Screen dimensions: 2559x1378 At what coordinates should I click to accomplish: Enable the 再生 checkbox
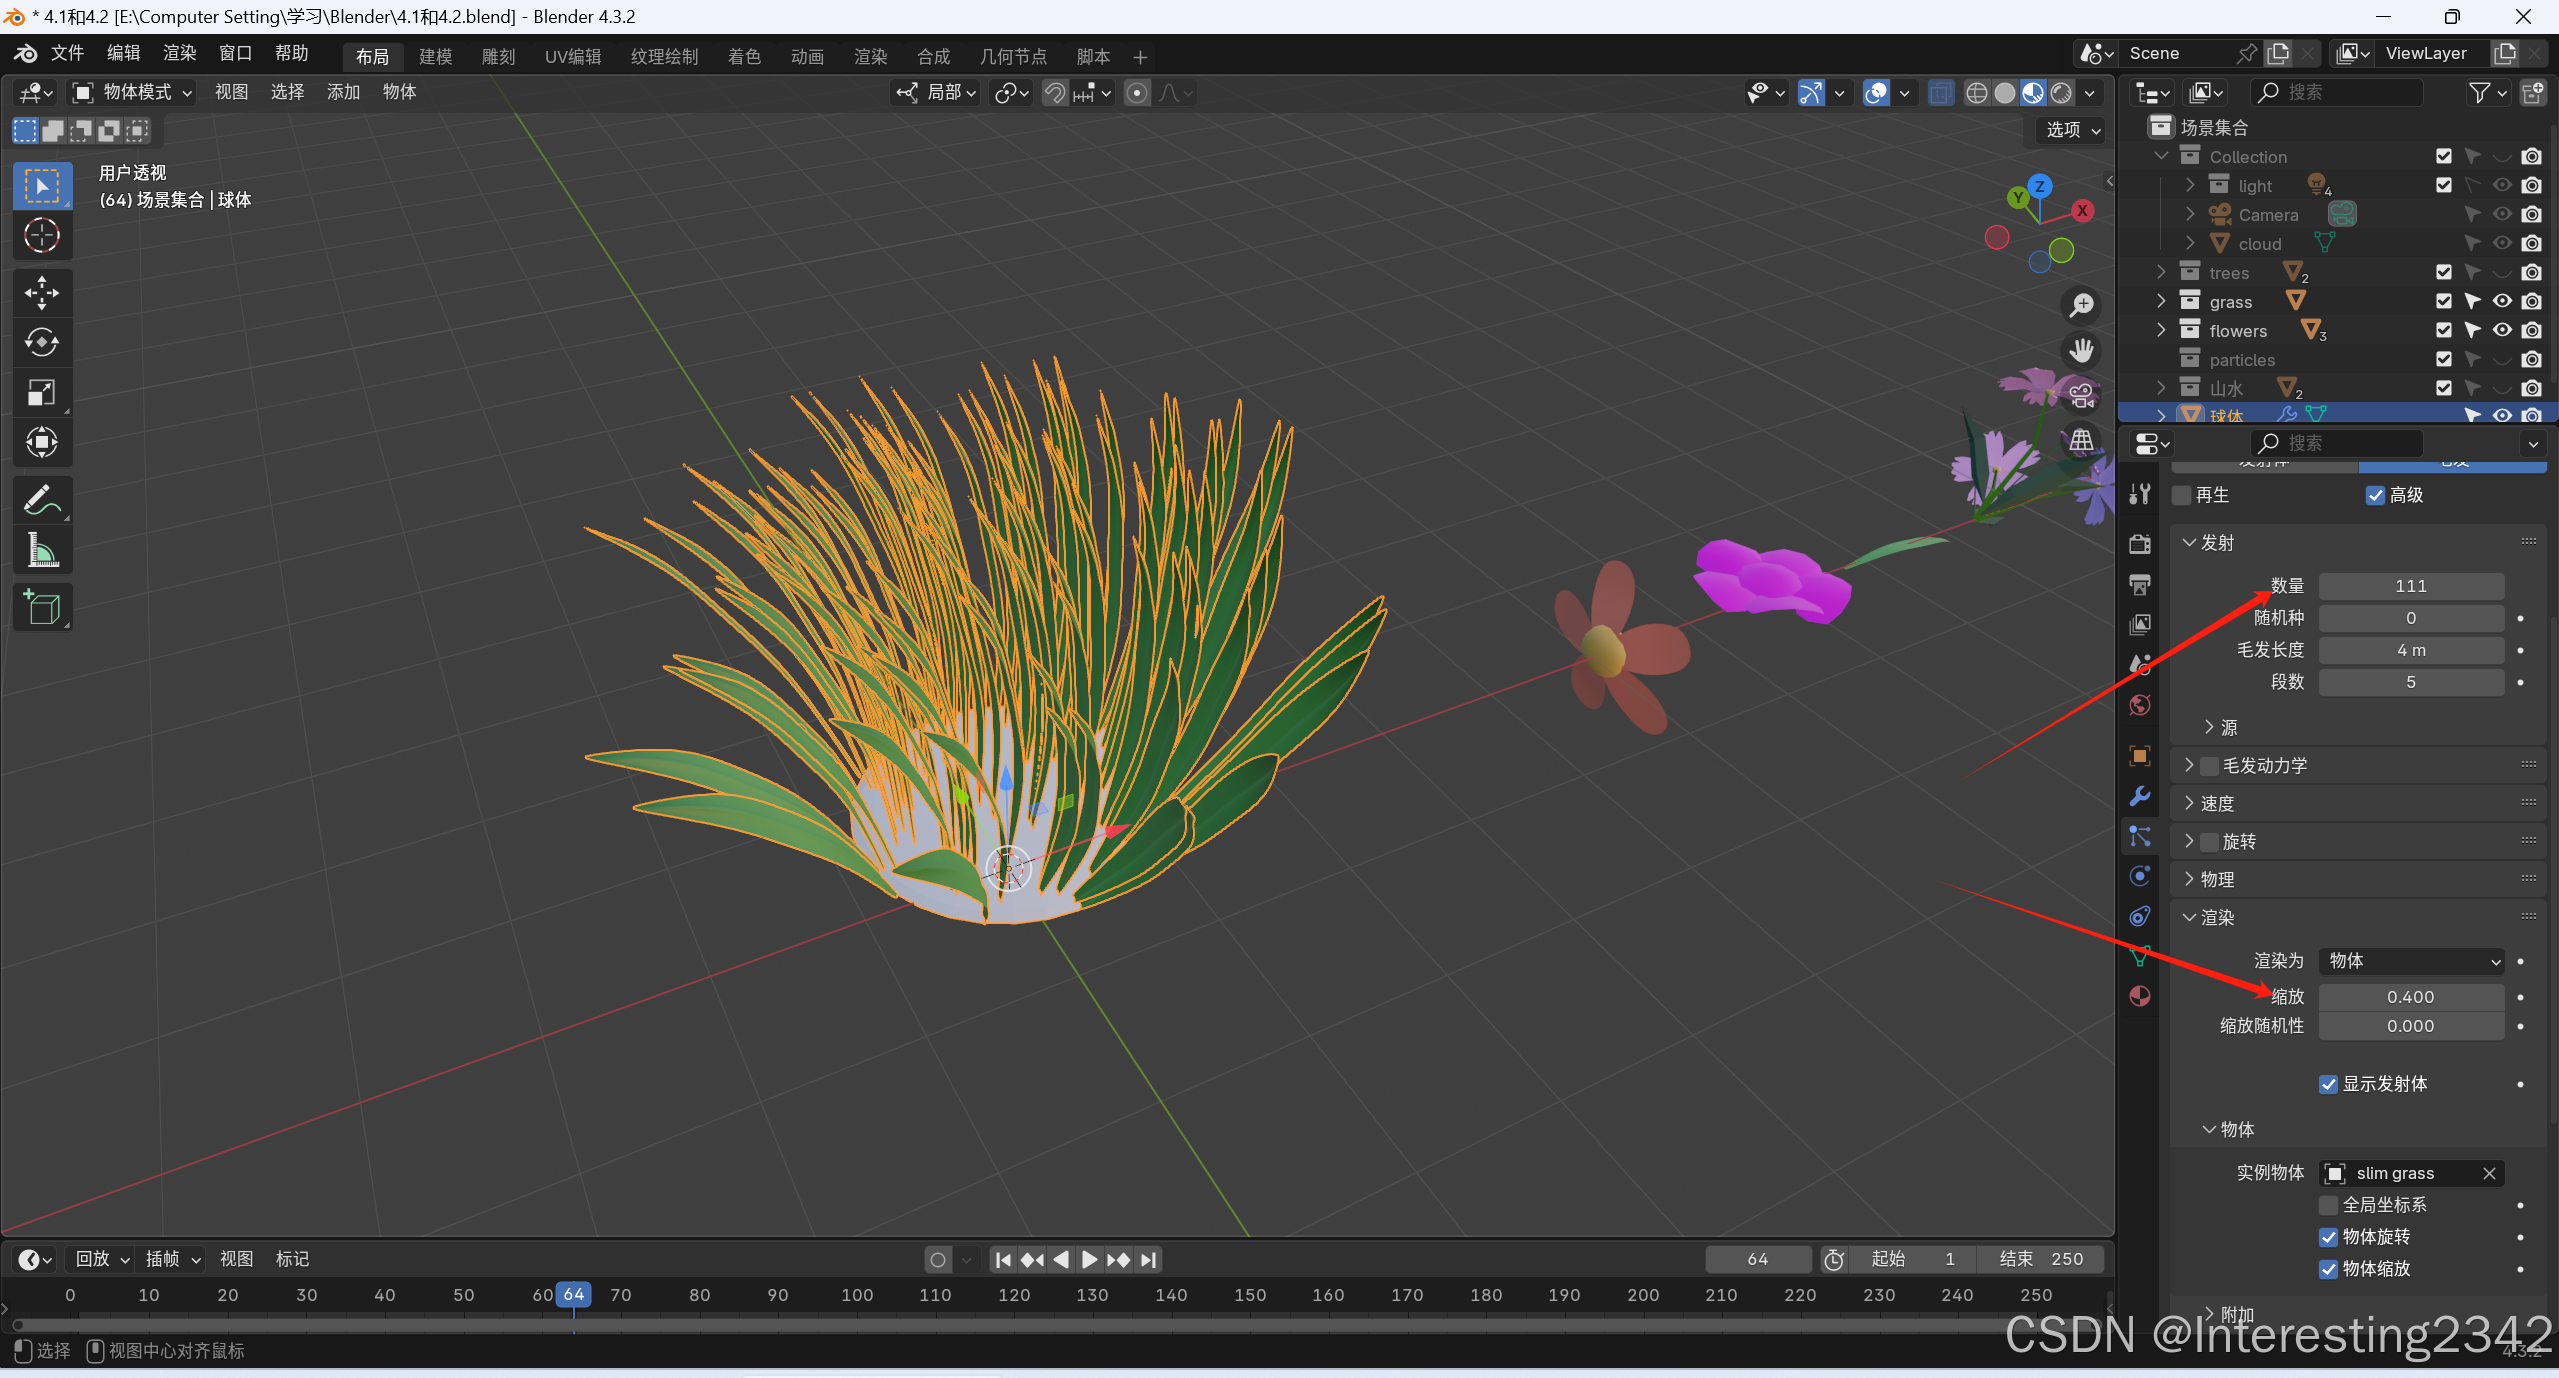click(x=2182, y=496)
